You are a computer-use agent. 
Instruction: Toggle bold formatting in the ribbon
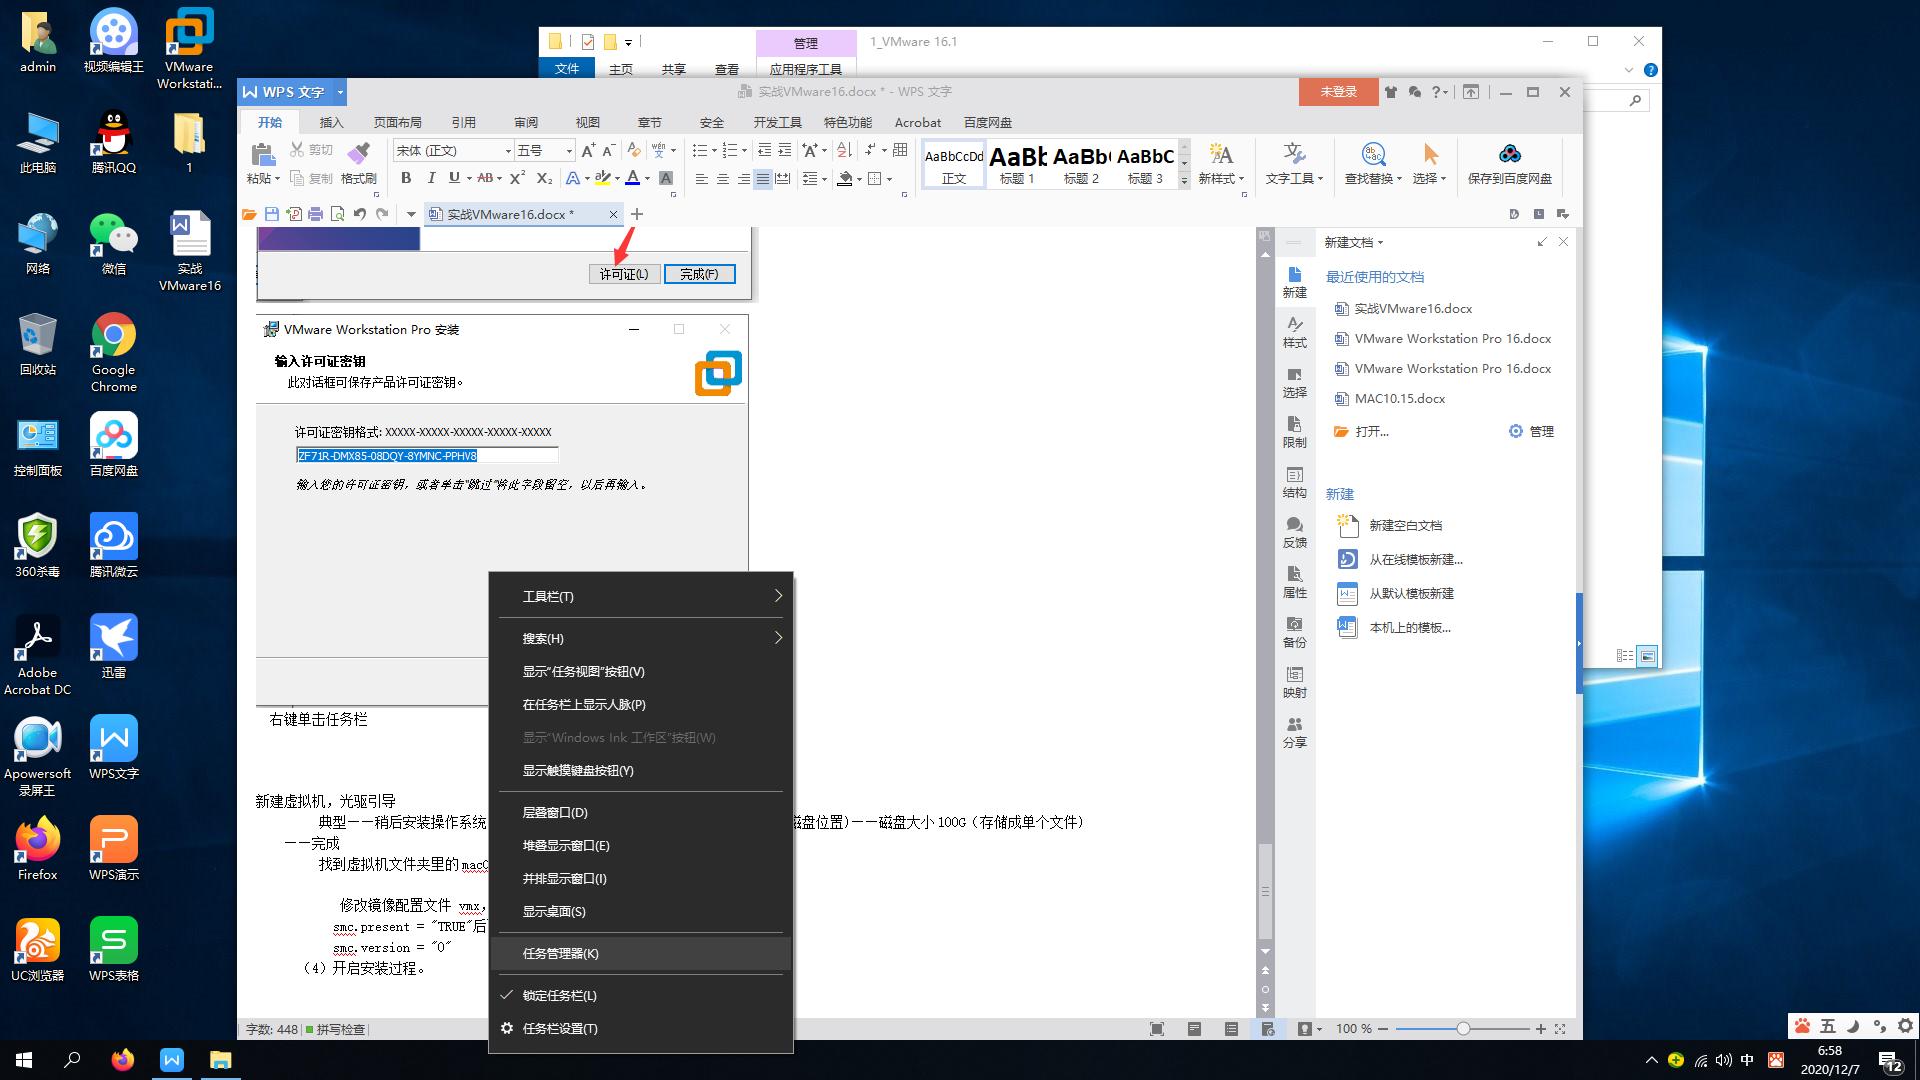(x=405, y=179)
